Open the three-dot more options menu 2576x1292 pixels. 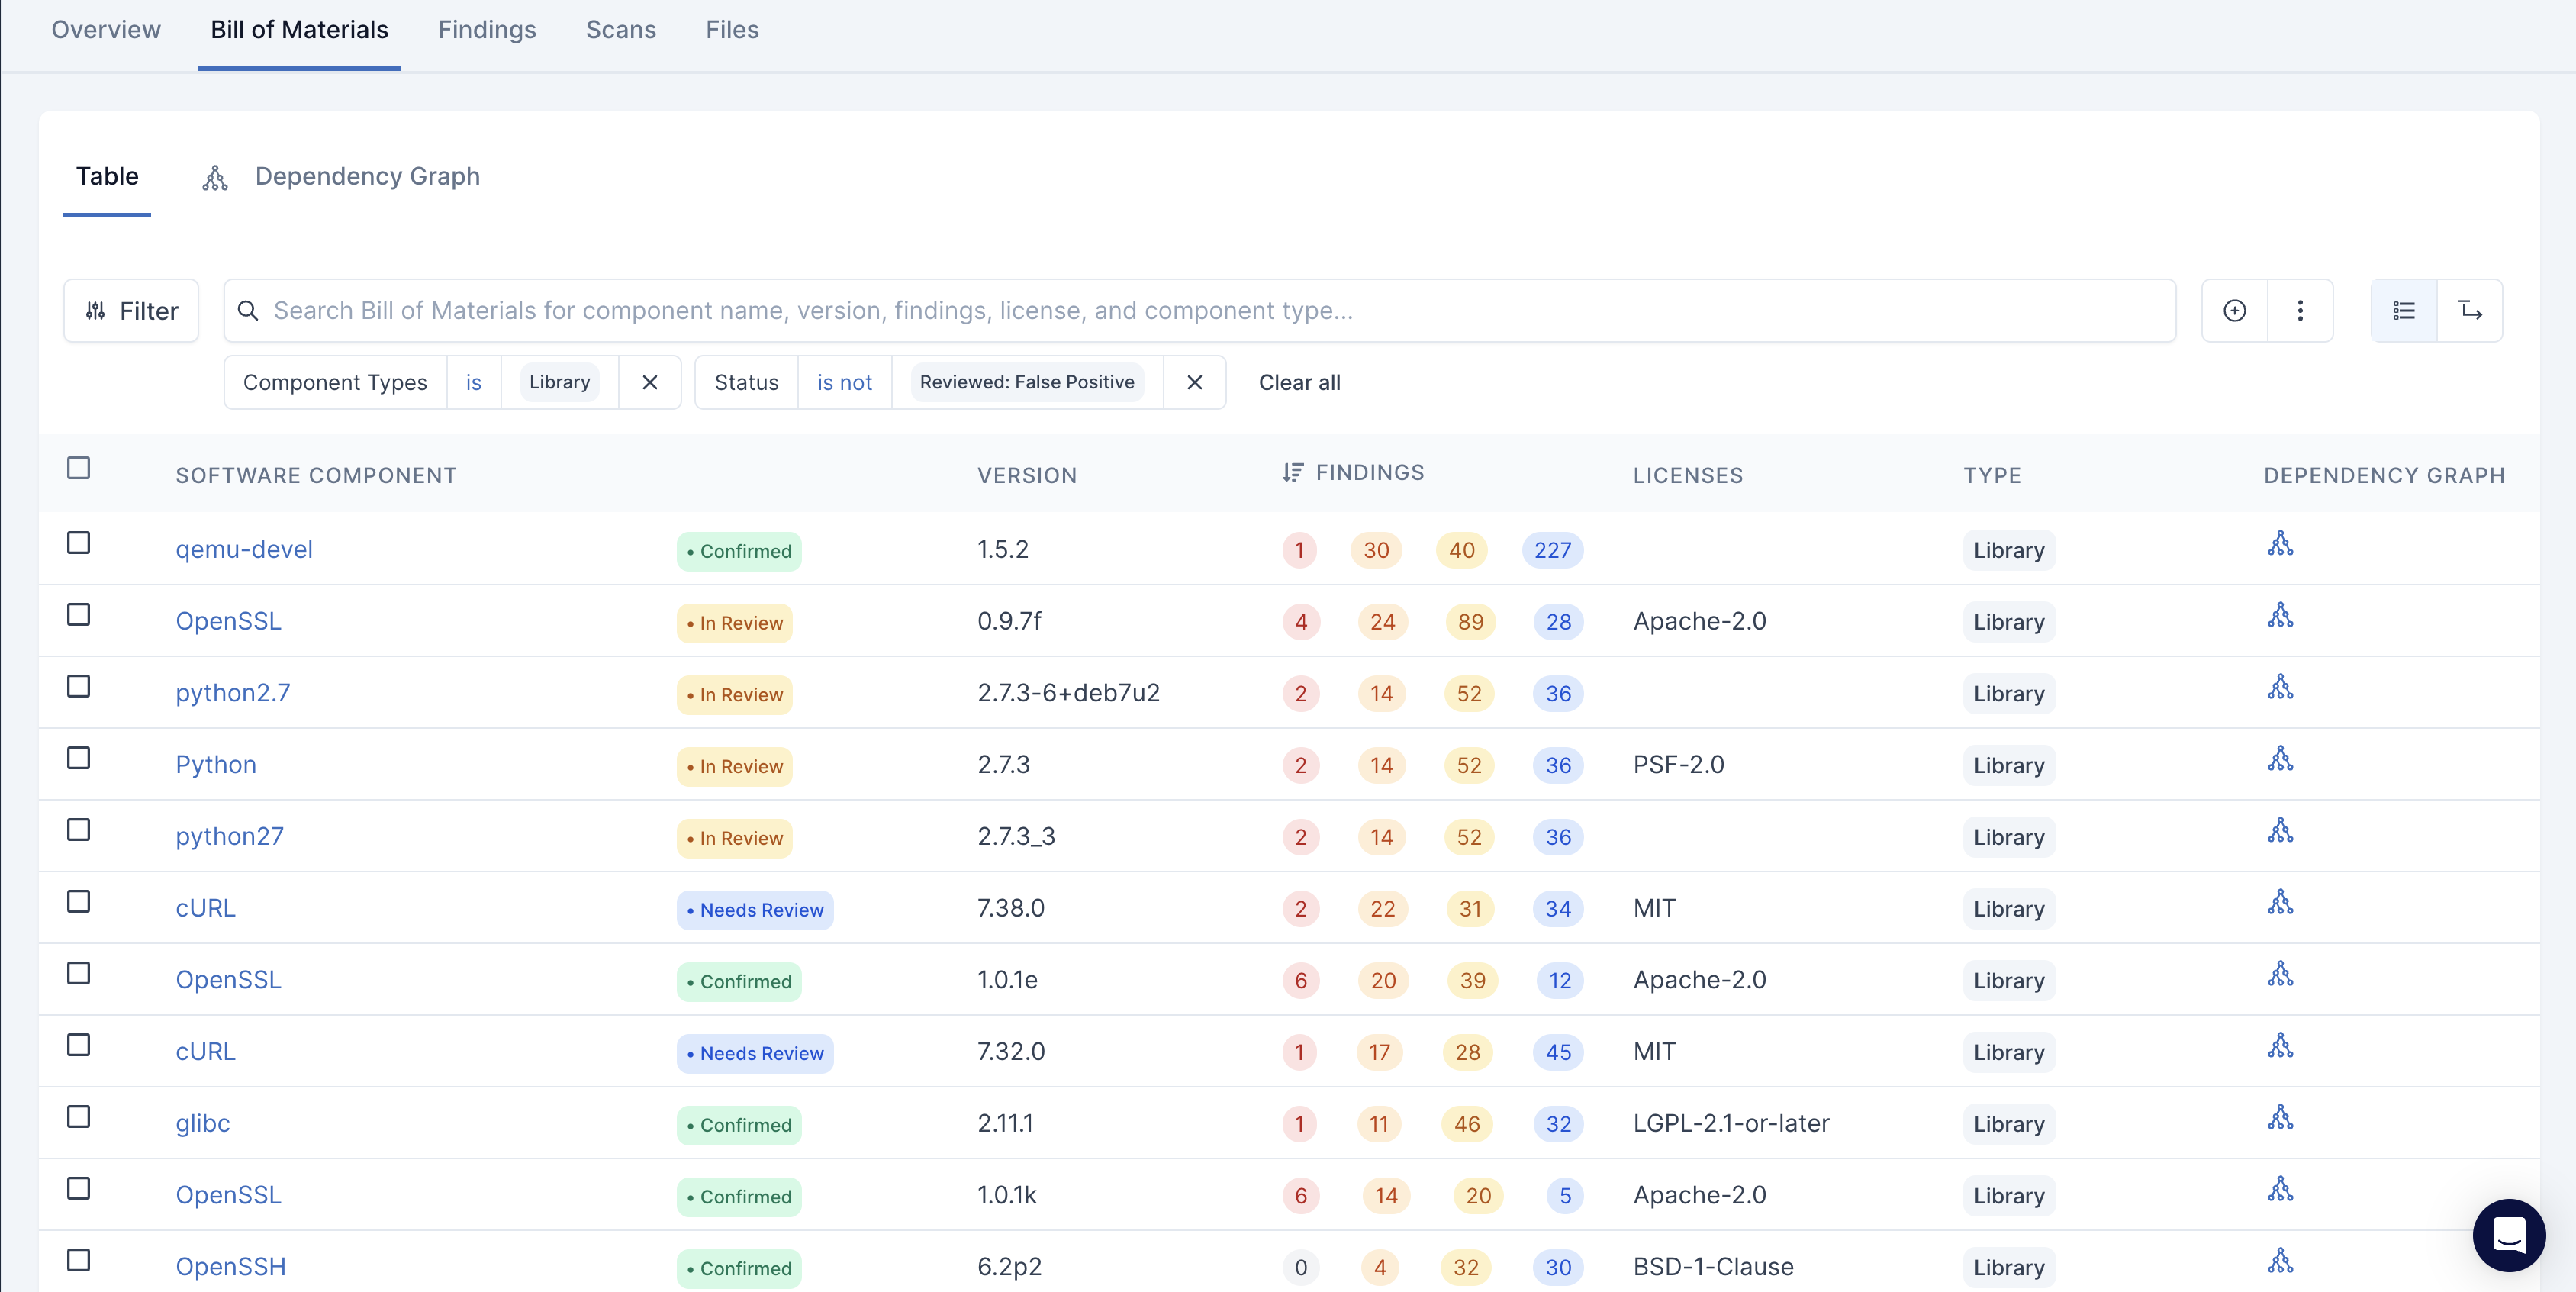coord(2300,311)
